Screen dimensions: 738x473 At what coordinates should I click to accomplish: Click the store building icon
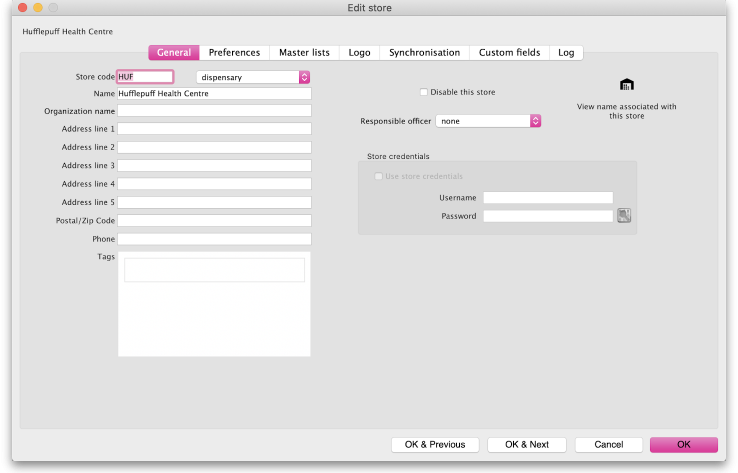tap(627, 84)
